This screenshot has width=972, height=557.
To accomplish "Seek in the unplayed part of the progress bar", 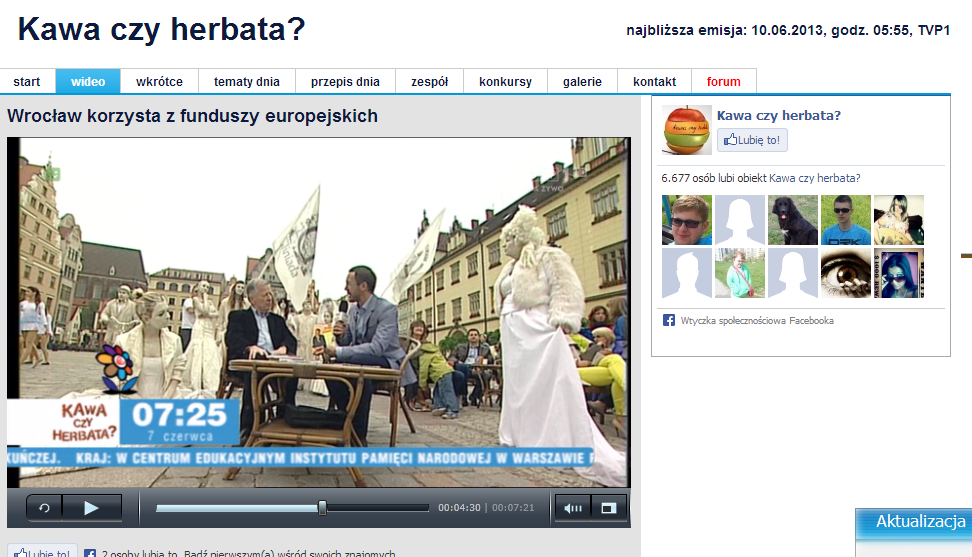I will [x=378, y=508].
